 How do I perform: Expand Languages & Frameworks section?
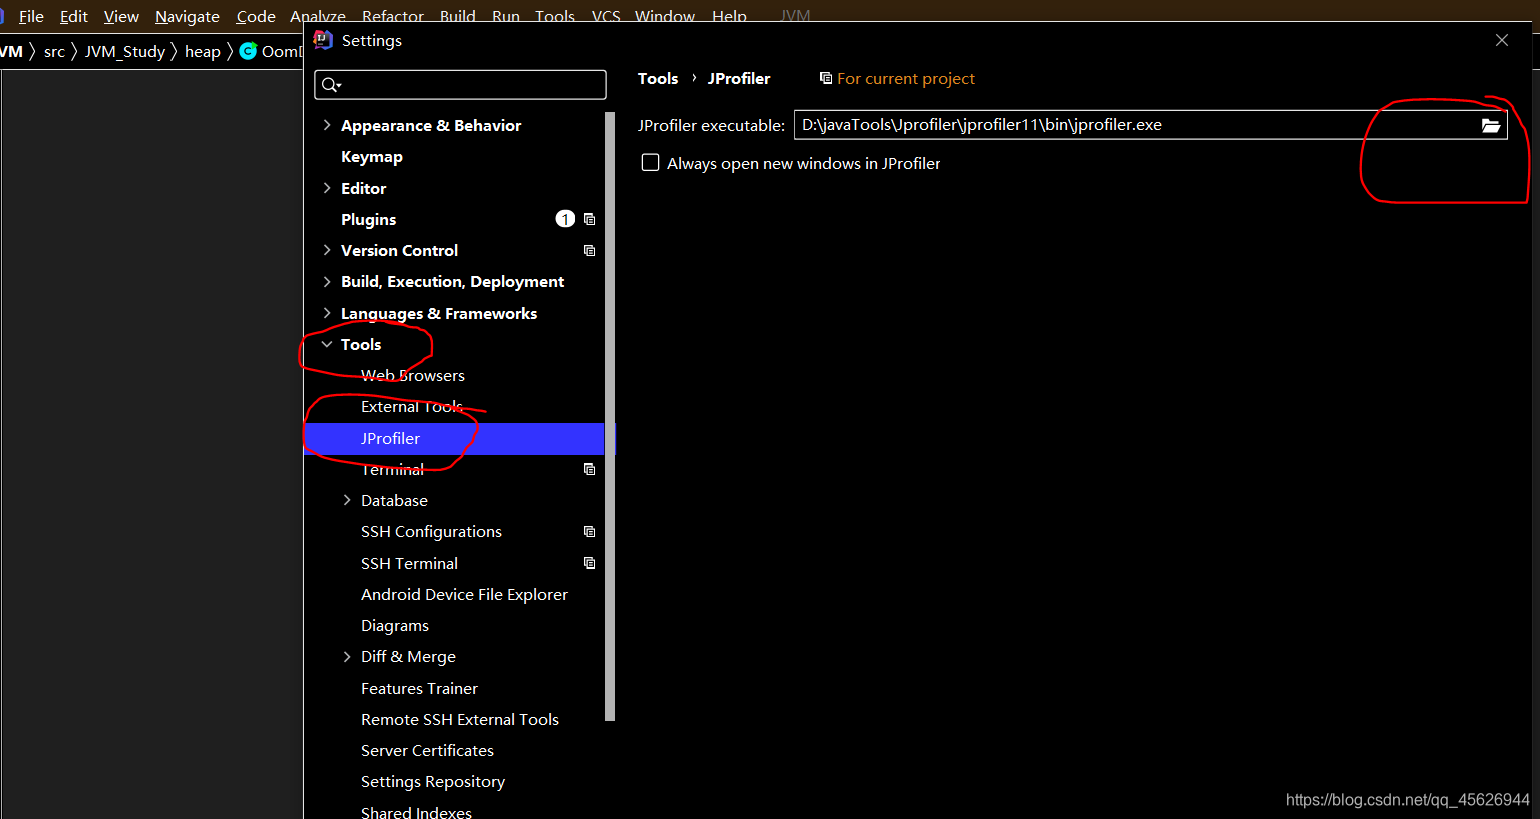(x=327, y=313)
